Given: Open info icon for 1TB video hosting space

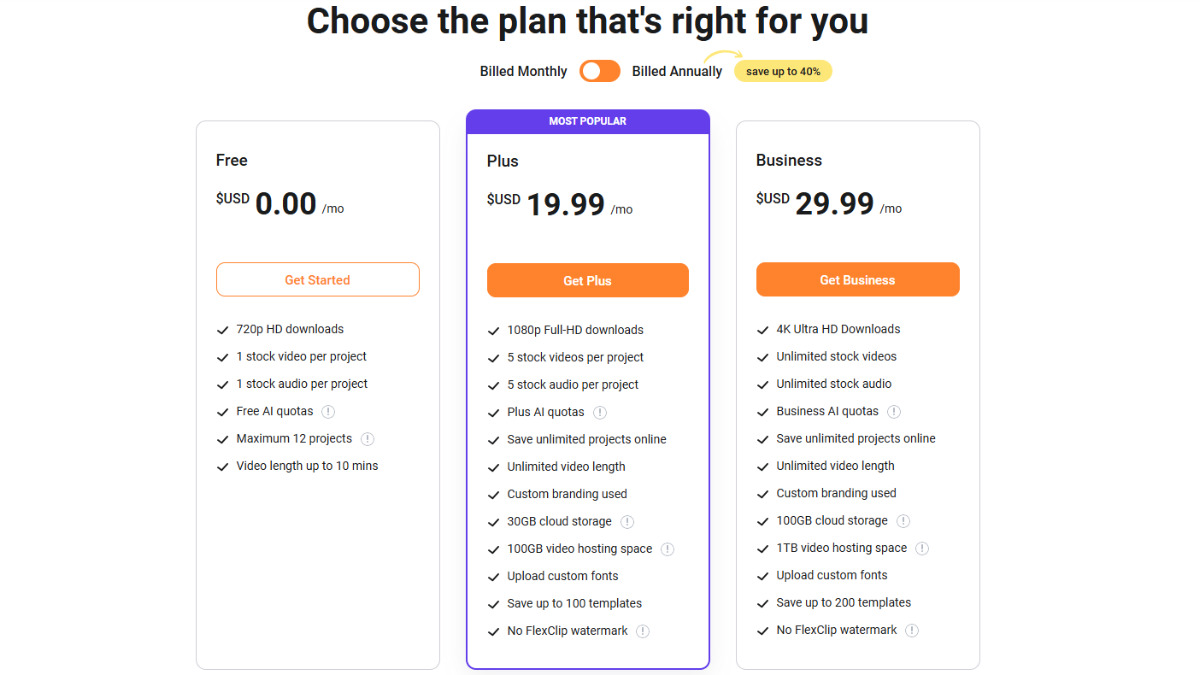Looking at the screenshot, I should [922, 548].
